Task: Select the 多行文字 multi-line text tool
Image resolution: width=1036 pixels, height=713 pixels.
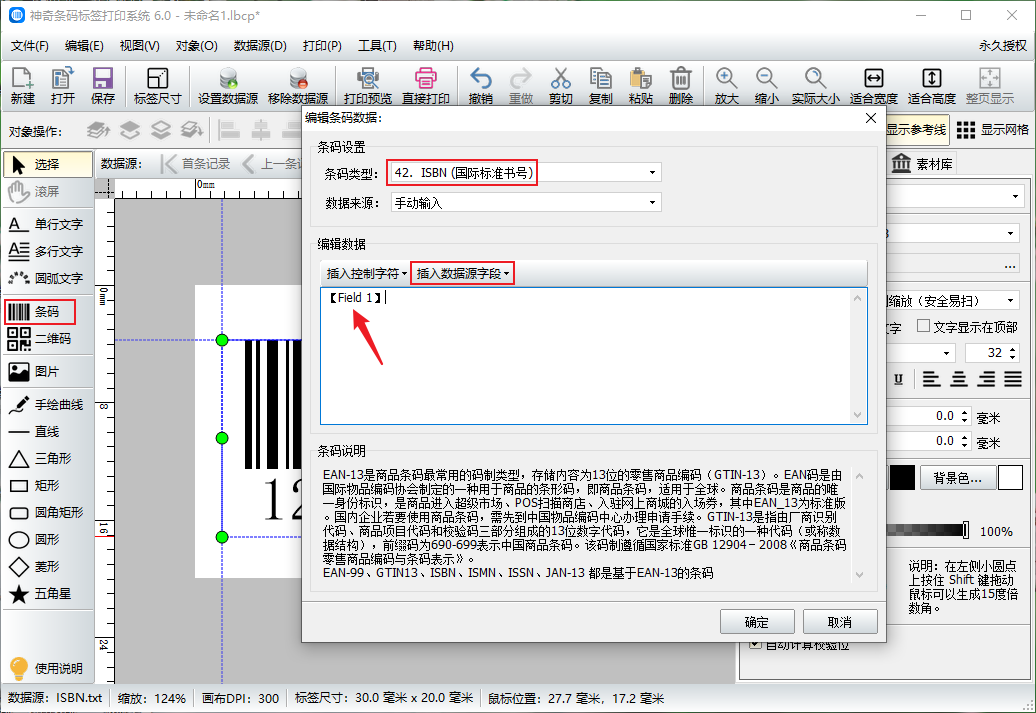Action: (46, 251)
